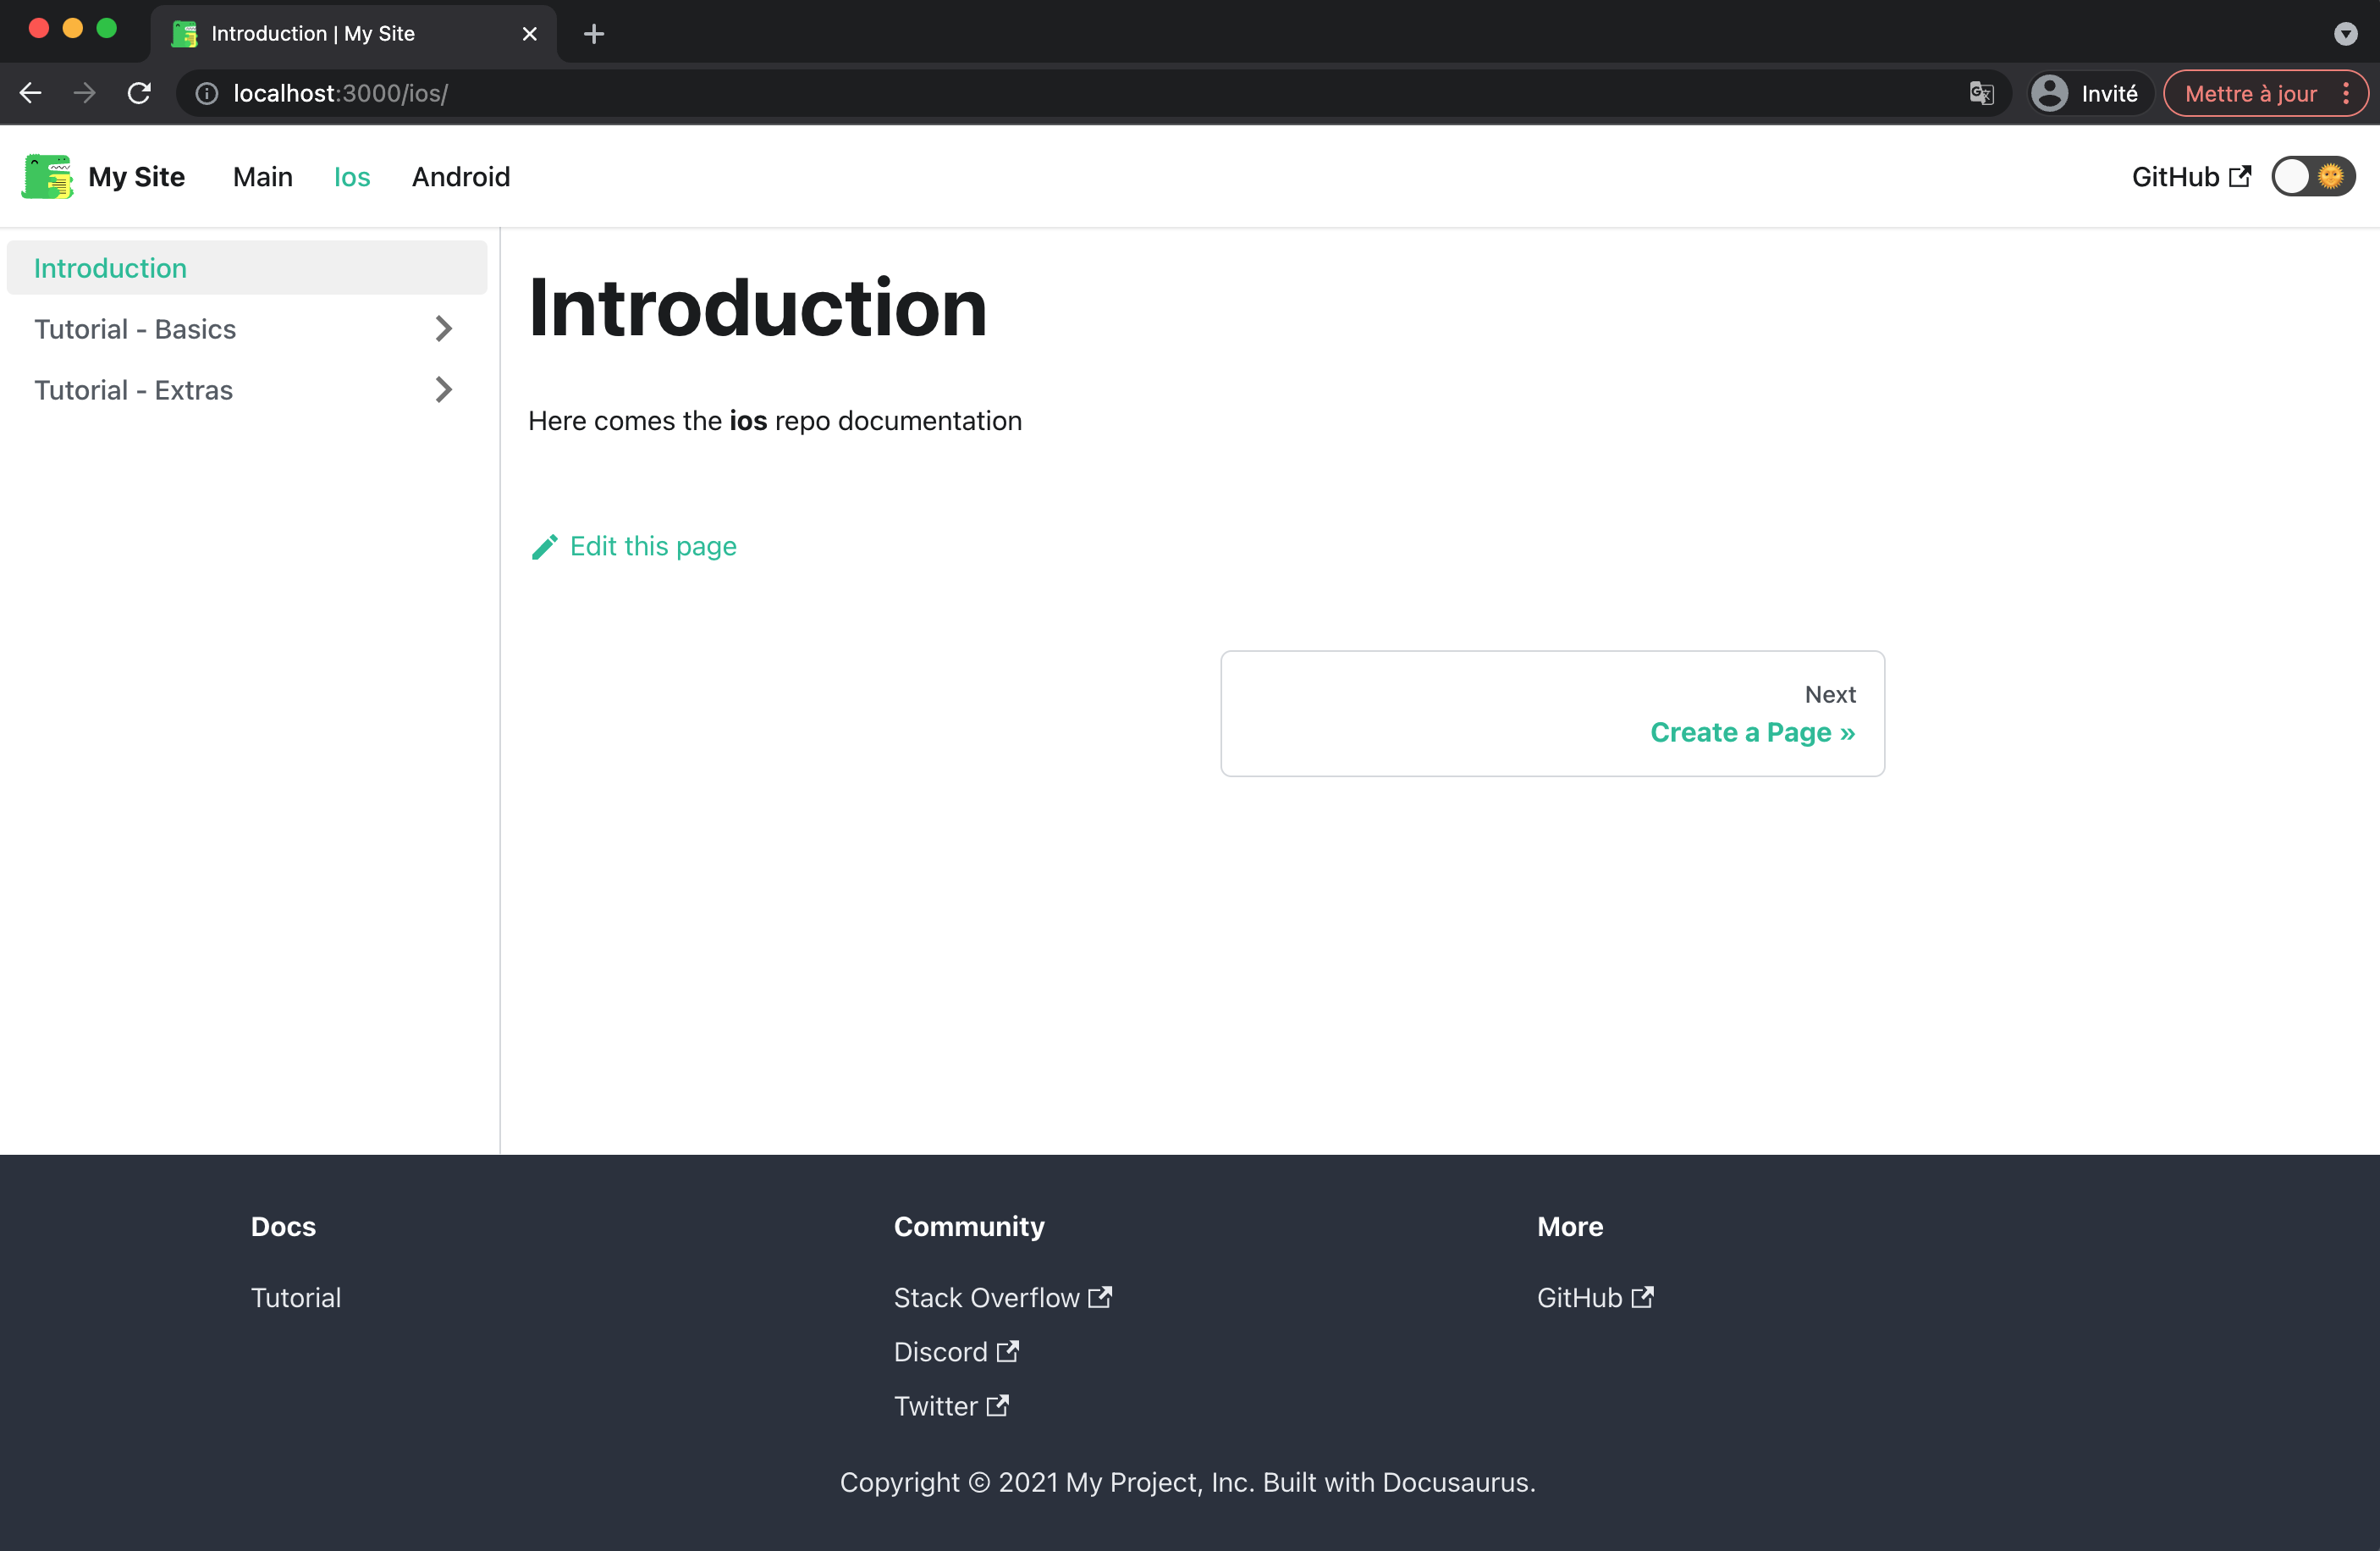Screen dimensions: 2380x1551
Task: Open Google Translate icon in address bar
Action: (x=1981, y=93)
